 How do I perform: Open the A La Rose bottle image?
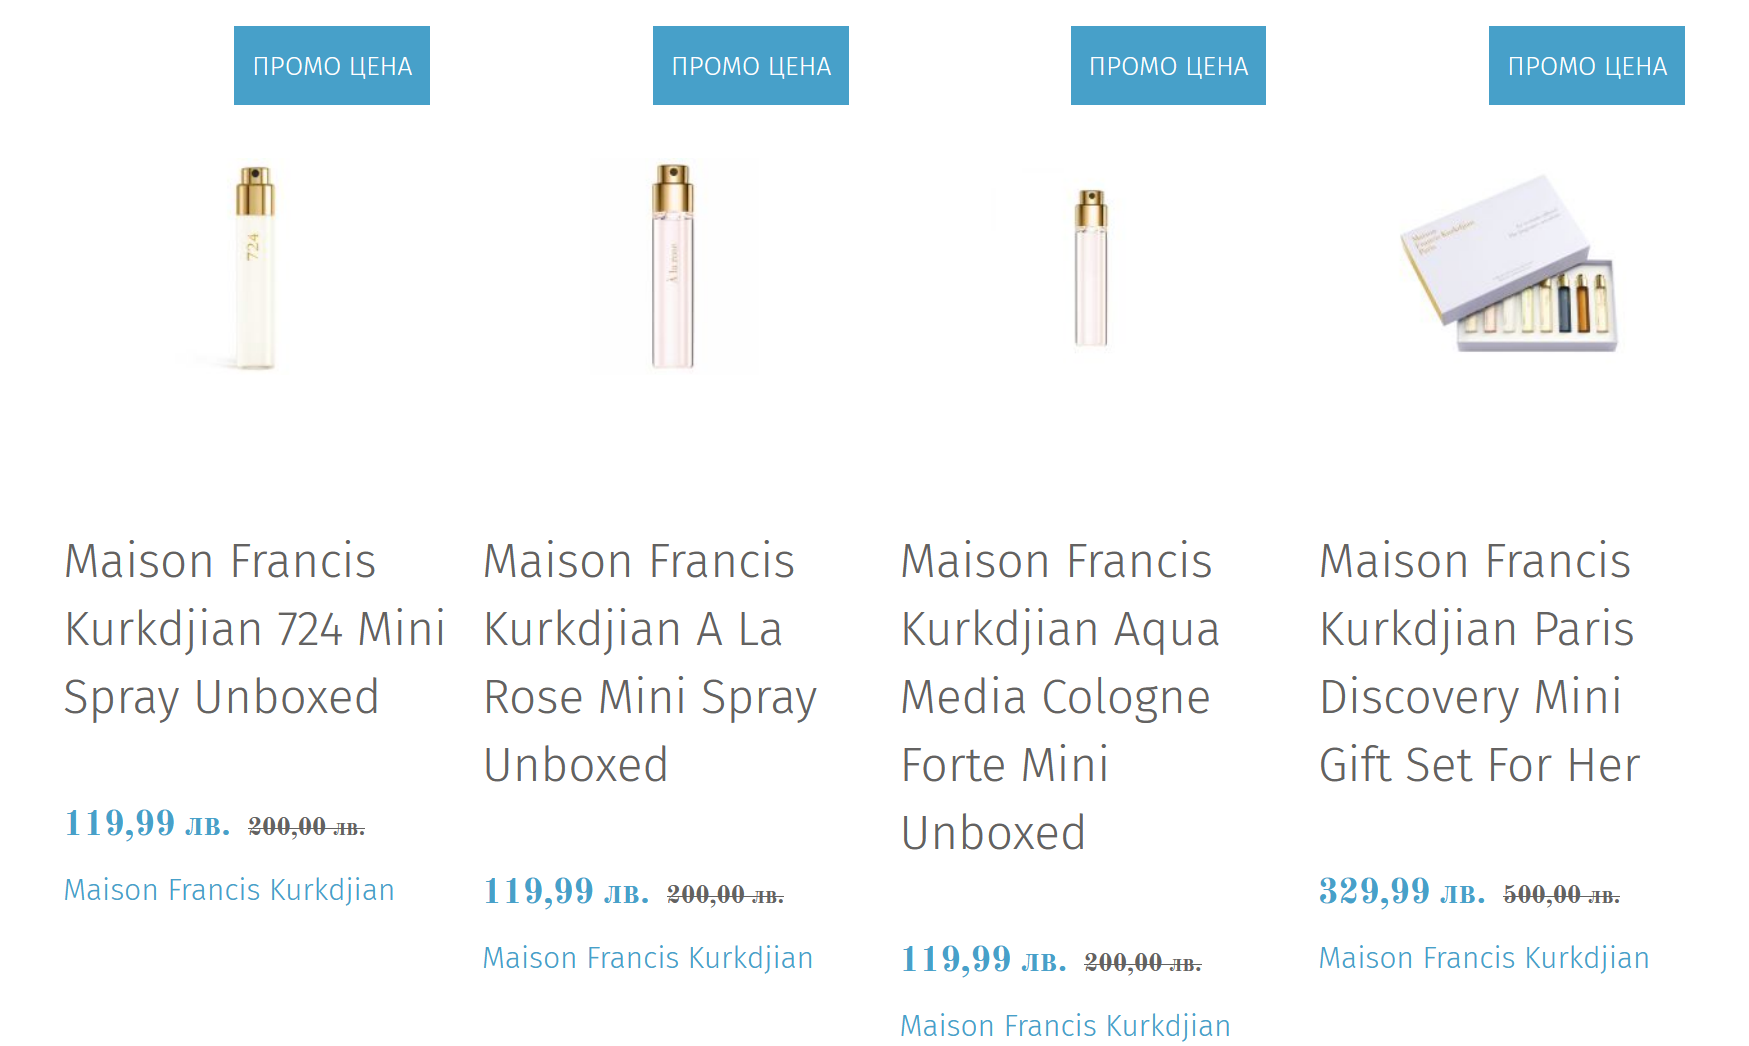[x=673, y=268]
